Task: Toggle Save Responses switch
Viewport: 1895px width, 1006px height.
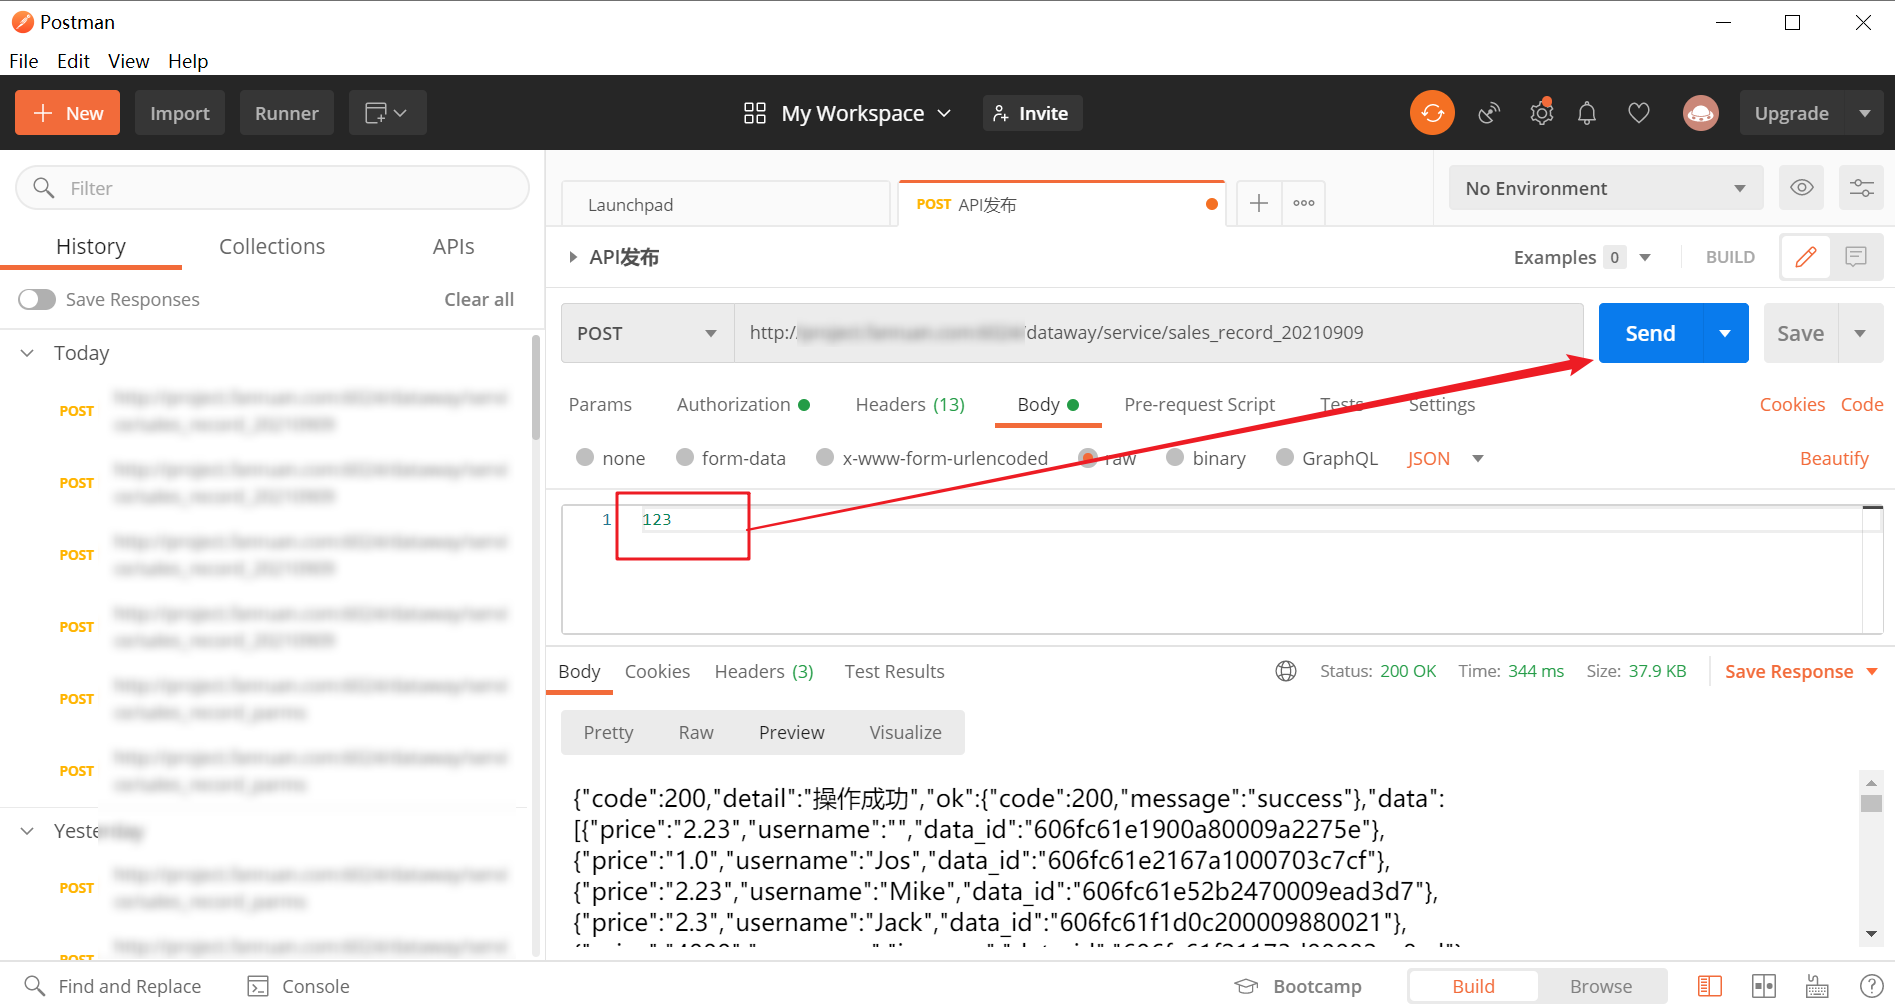Action: 37,299
